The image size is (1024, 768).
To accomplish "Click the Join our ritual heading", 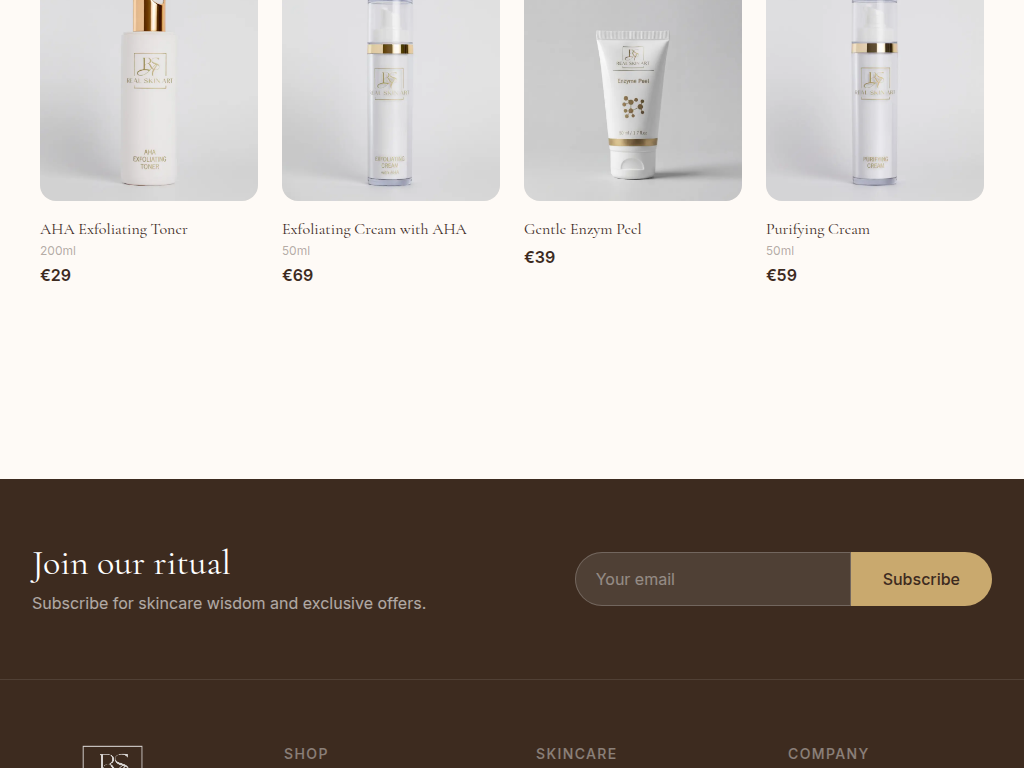I will tap(131, 564).
